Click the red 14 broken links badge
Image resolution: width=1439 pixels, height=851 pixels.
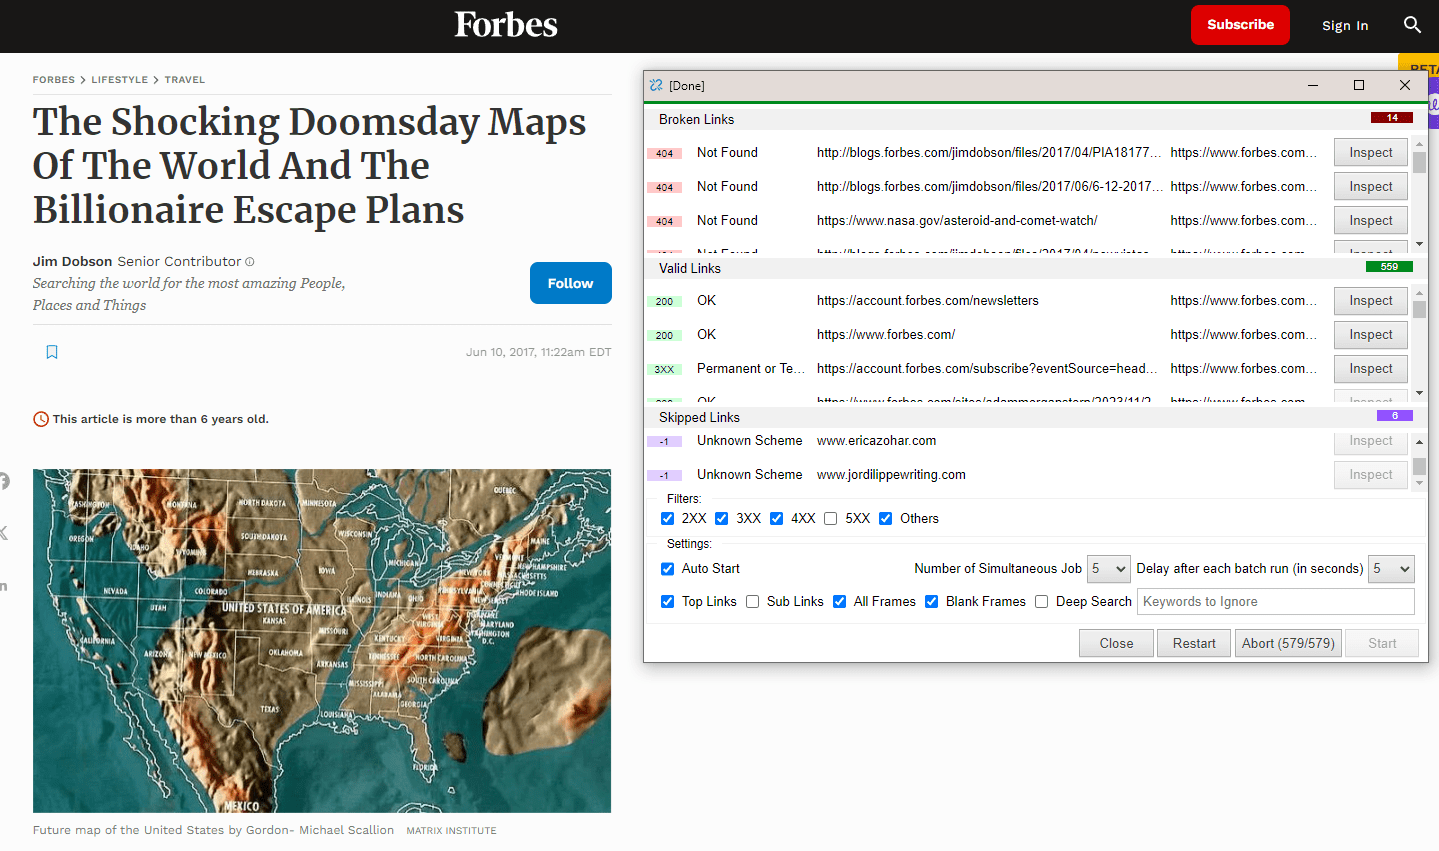(x=1391, y=118)
